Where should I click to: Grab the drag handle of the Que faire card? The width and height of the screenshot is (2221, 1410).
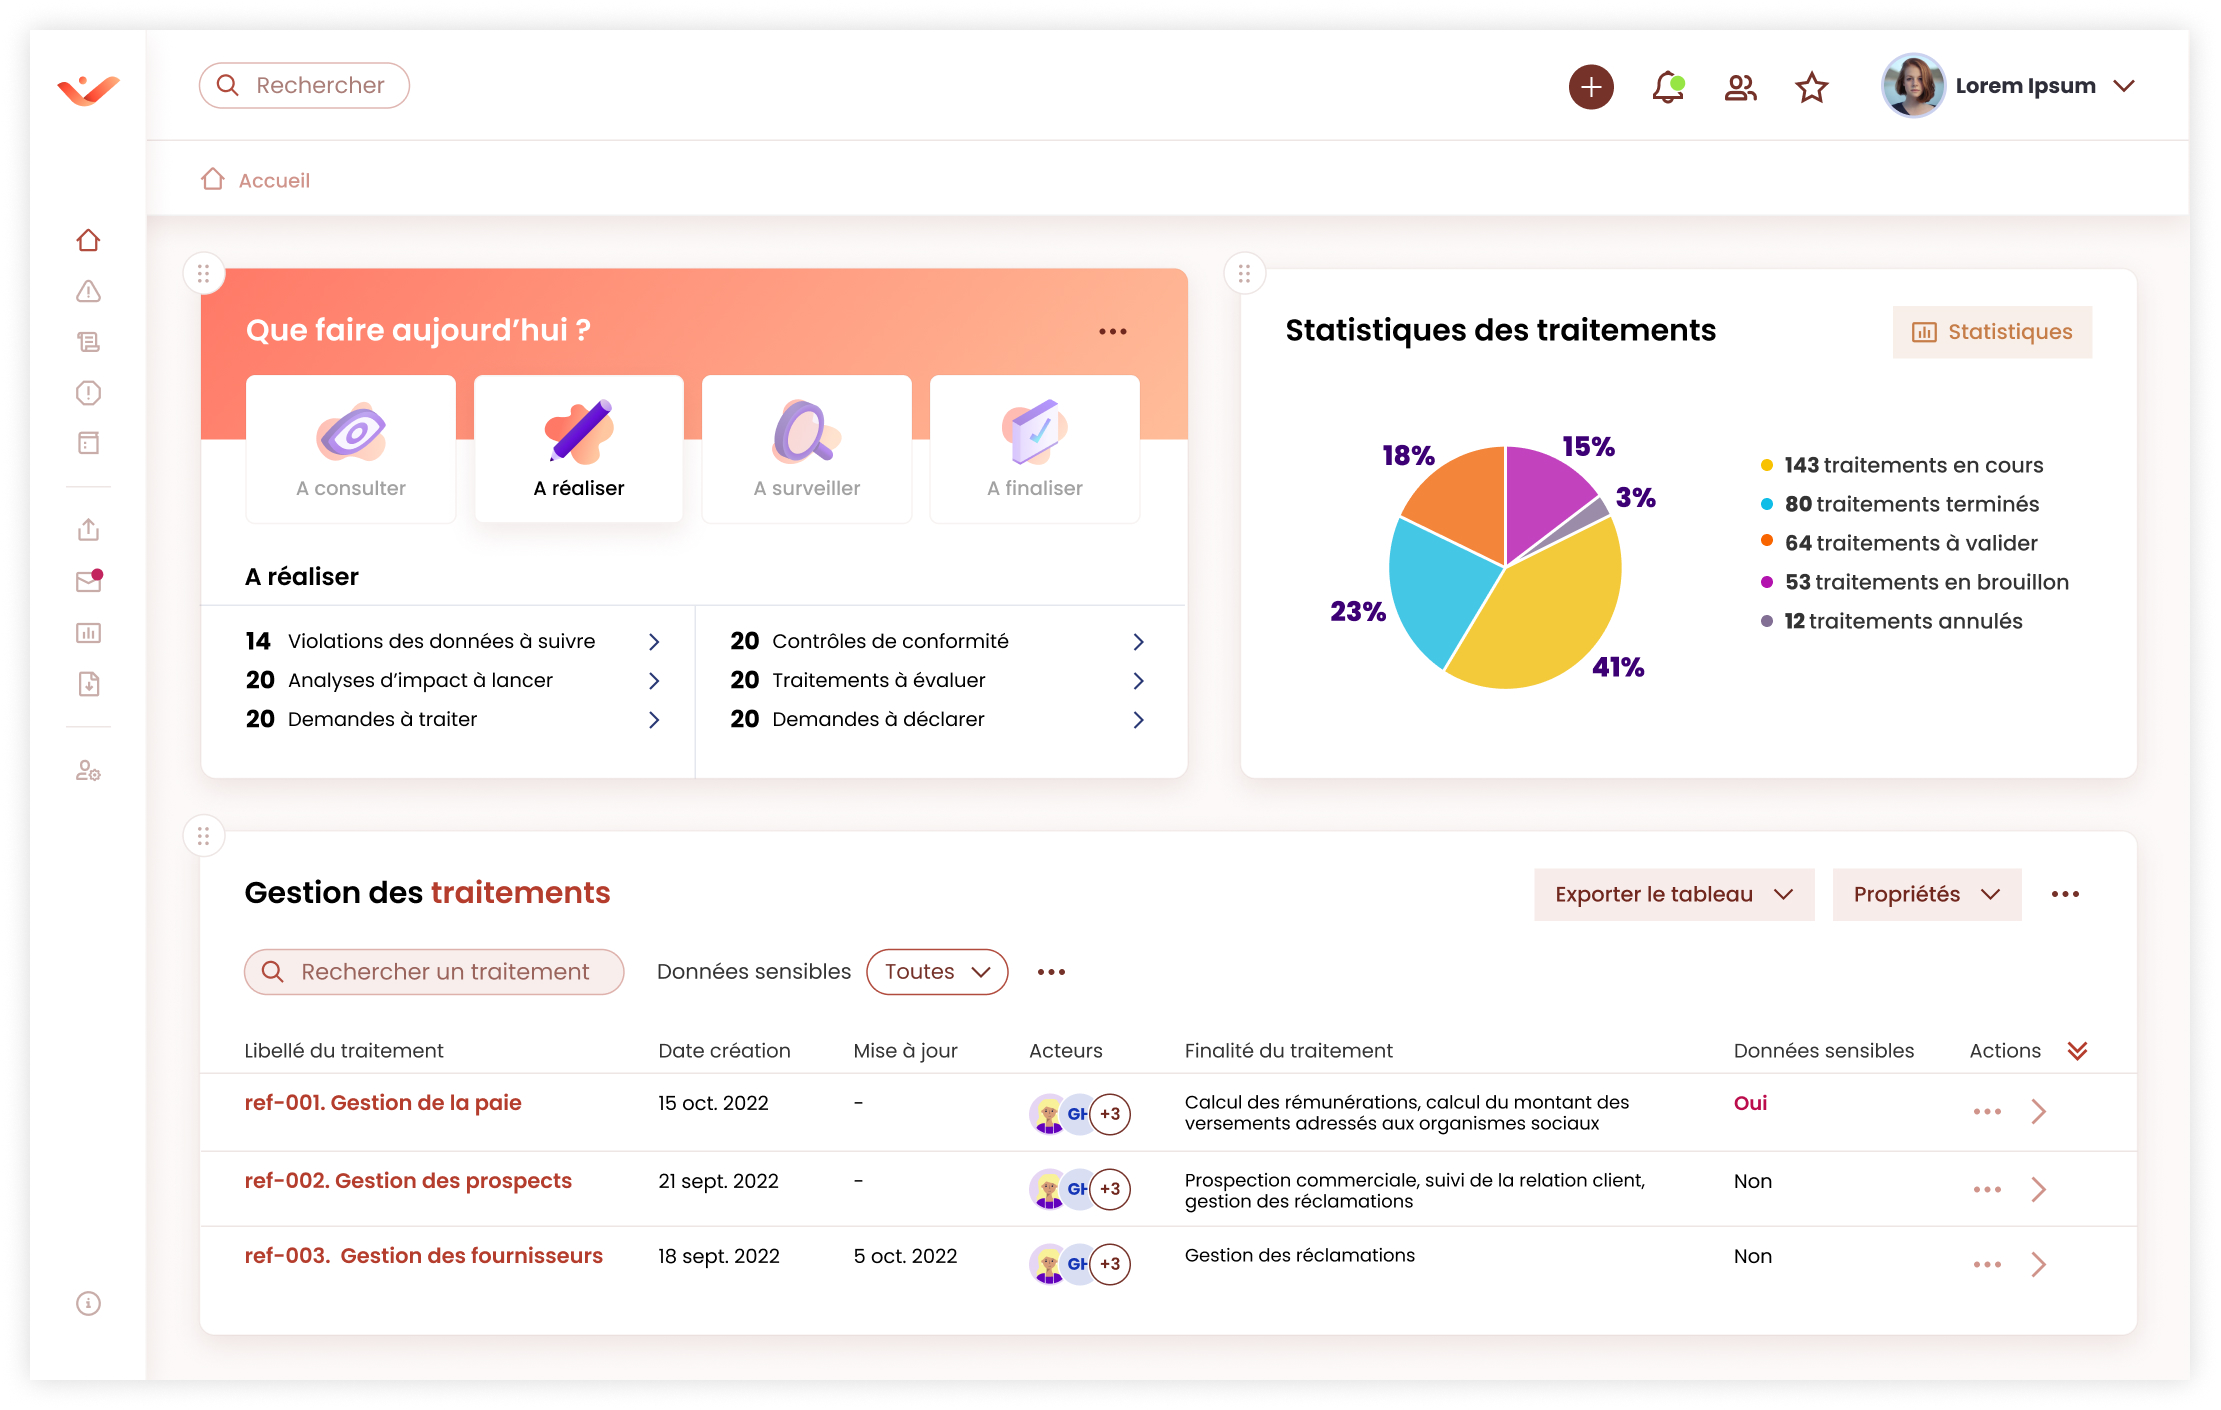tap(203, 273)
